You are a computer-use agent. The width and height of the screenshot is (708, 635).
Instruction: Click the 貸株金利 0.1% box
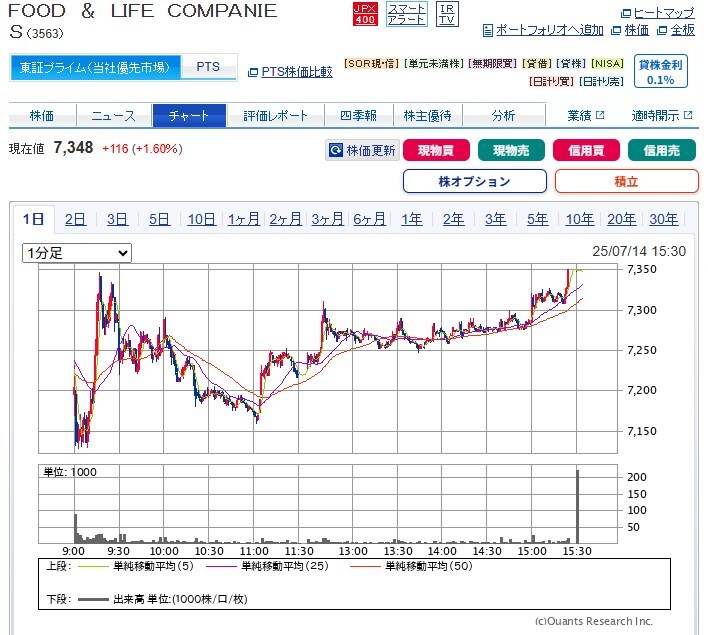click(x=661, y=71)
